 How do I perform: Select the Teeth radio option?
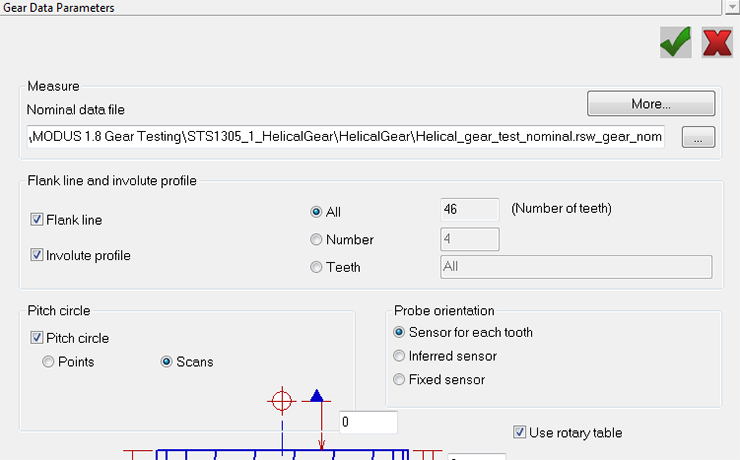click(317, 267)
